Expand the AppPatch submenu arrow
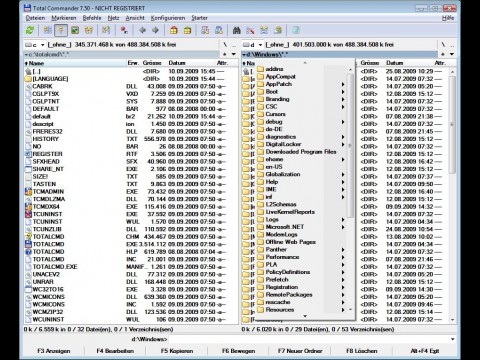480x360 pixels. pos(342,84)
